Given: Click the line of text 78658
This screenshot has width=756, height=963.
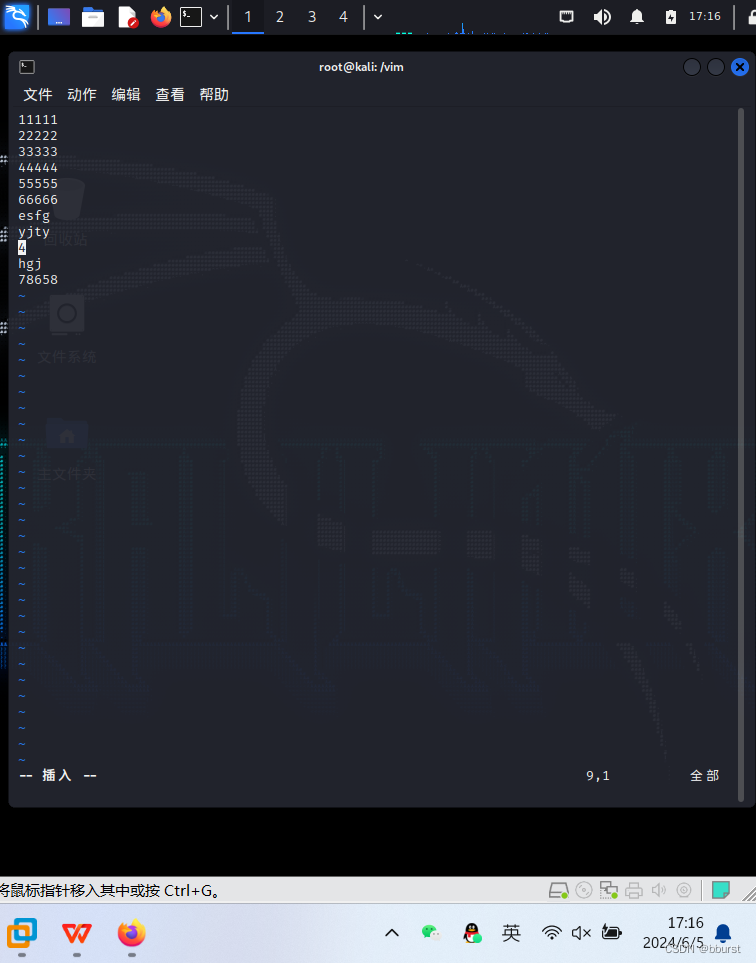Looking at the screenshot, I should point(38,280).
